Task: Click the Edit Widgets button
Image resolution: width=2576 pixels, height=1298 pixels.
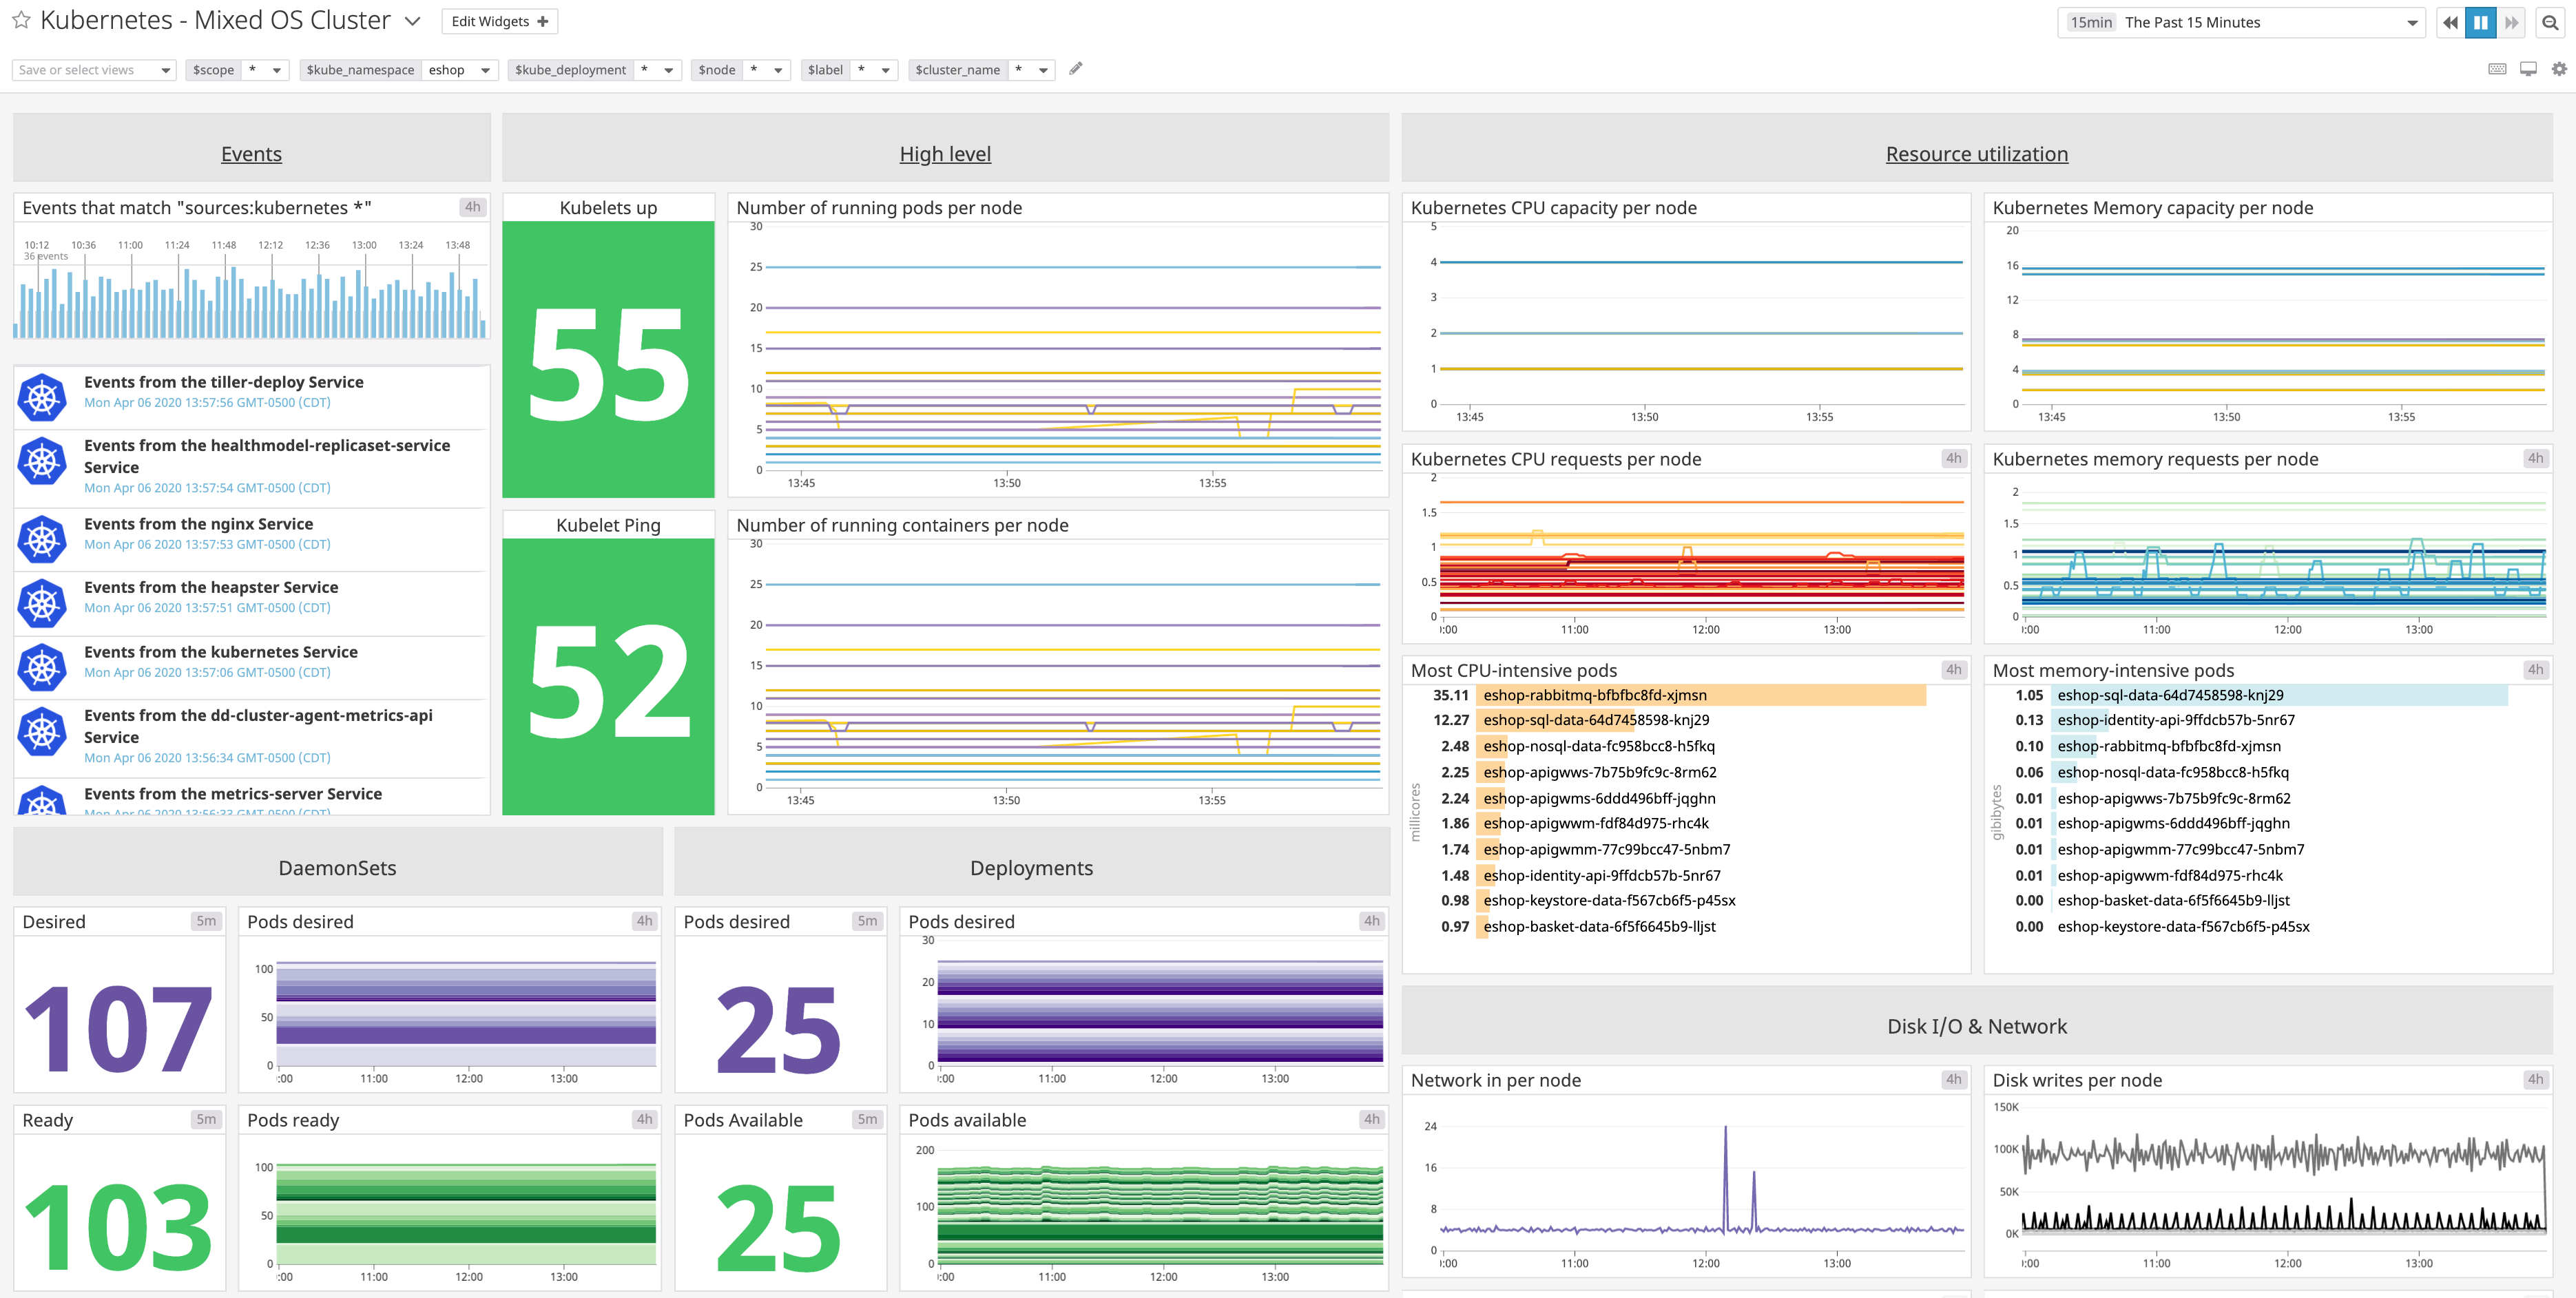Action: [x=498, y=20]
